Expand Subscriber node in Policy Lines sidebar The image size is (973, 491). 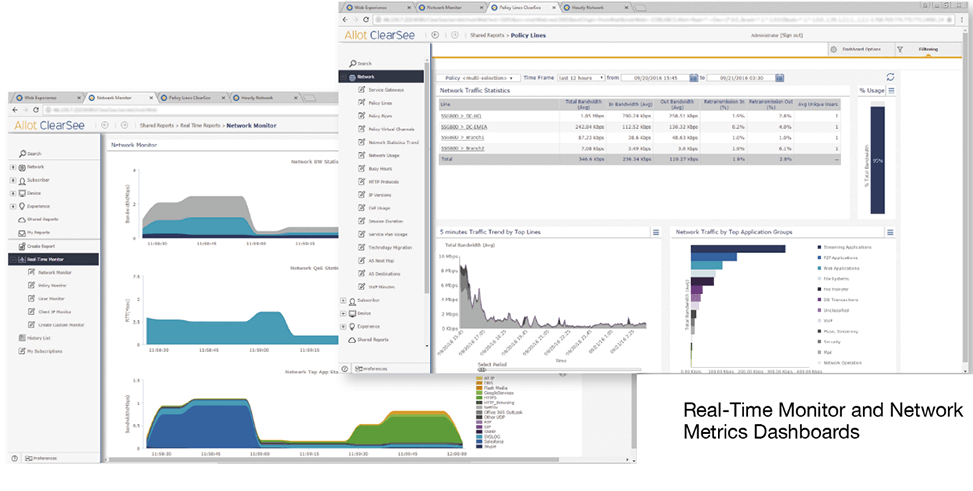343,300
